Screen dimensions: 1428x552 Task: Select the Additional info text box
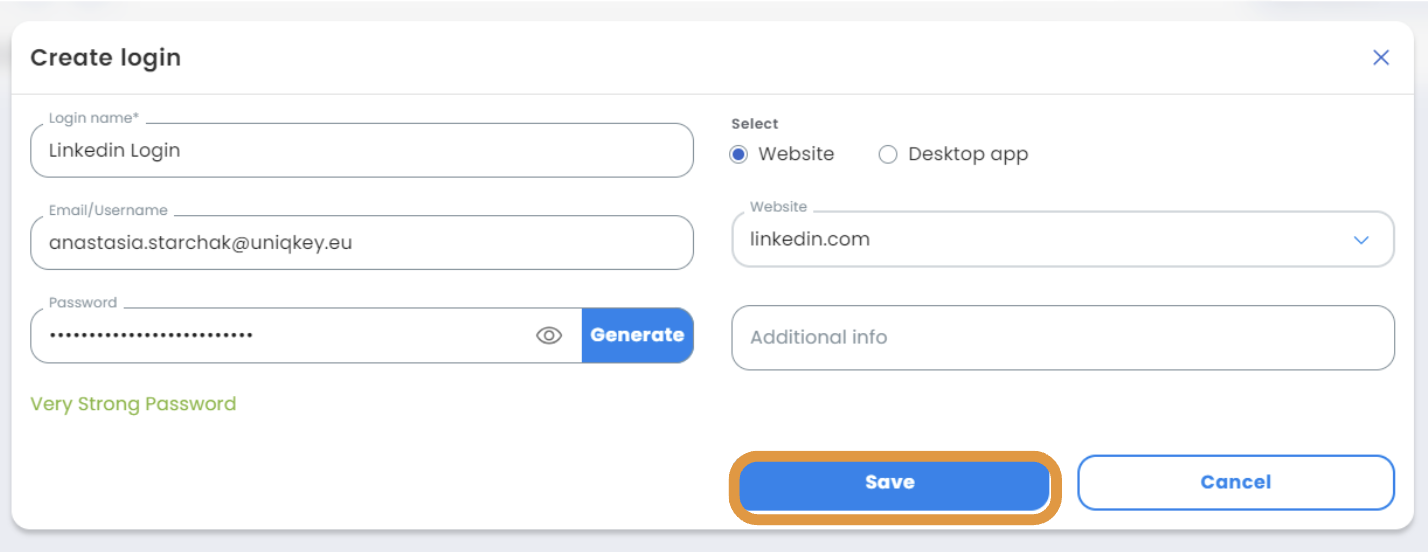1063,338
